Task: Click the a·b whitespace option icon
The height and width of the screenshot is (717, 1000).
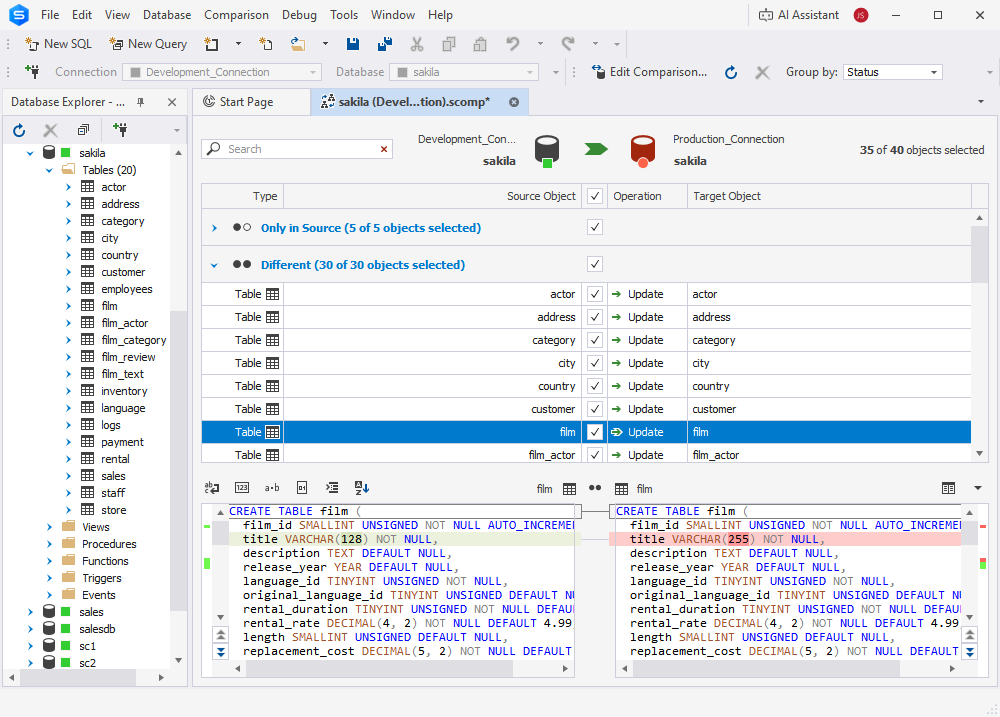Action: pos(272,488)
